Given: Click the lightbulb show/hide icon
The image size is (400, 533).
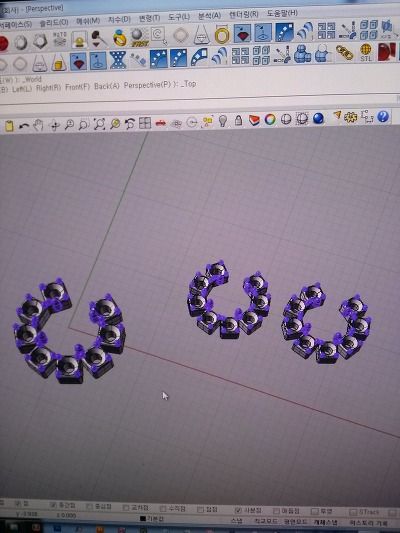Looking at the screenshot, I should 223,121.
